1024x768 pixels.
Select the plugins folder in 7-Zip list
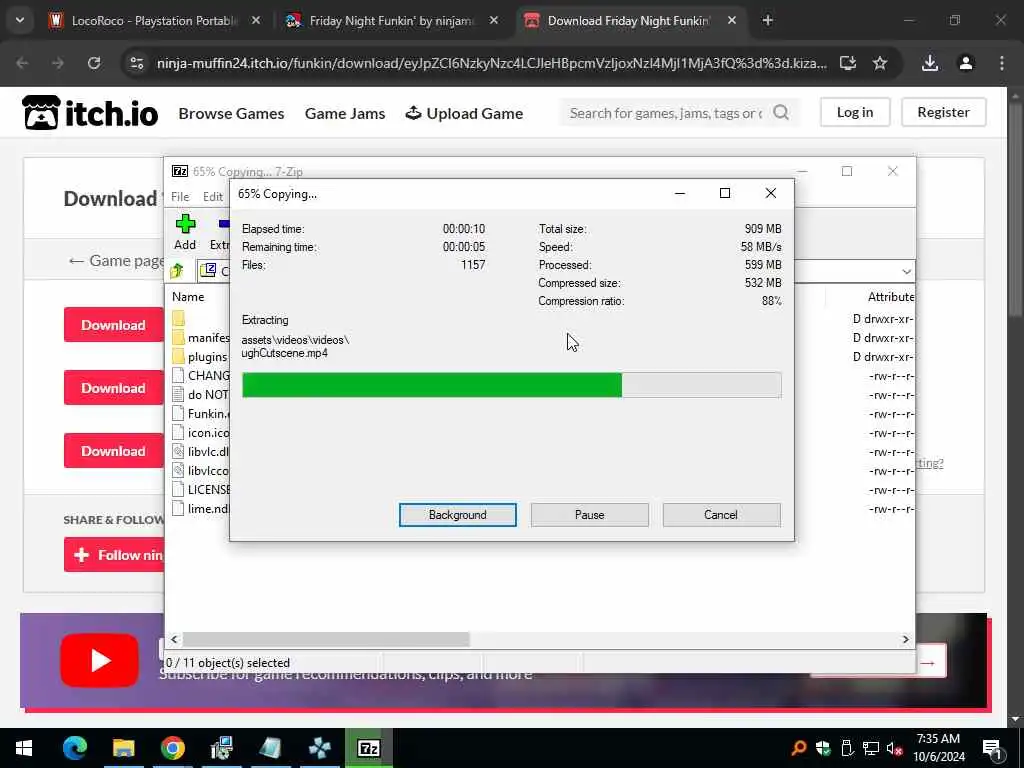(x=200, y=357)
